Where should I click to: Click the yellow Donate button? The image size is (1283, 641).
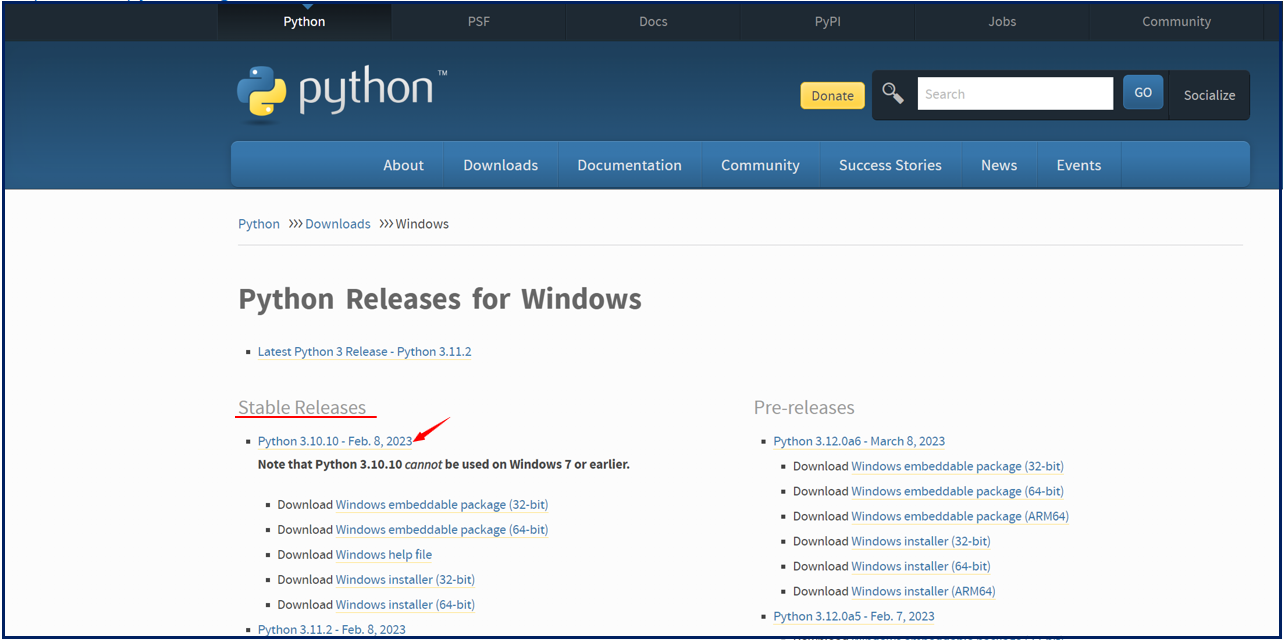coord(833,95)
